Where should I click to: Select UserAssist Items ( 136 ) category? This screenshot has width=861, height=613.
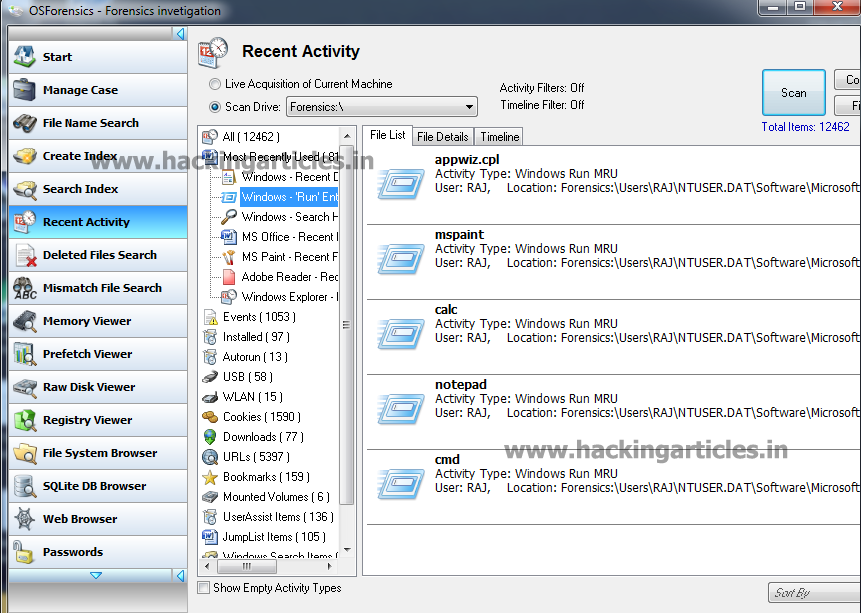[x=269, y=517]
